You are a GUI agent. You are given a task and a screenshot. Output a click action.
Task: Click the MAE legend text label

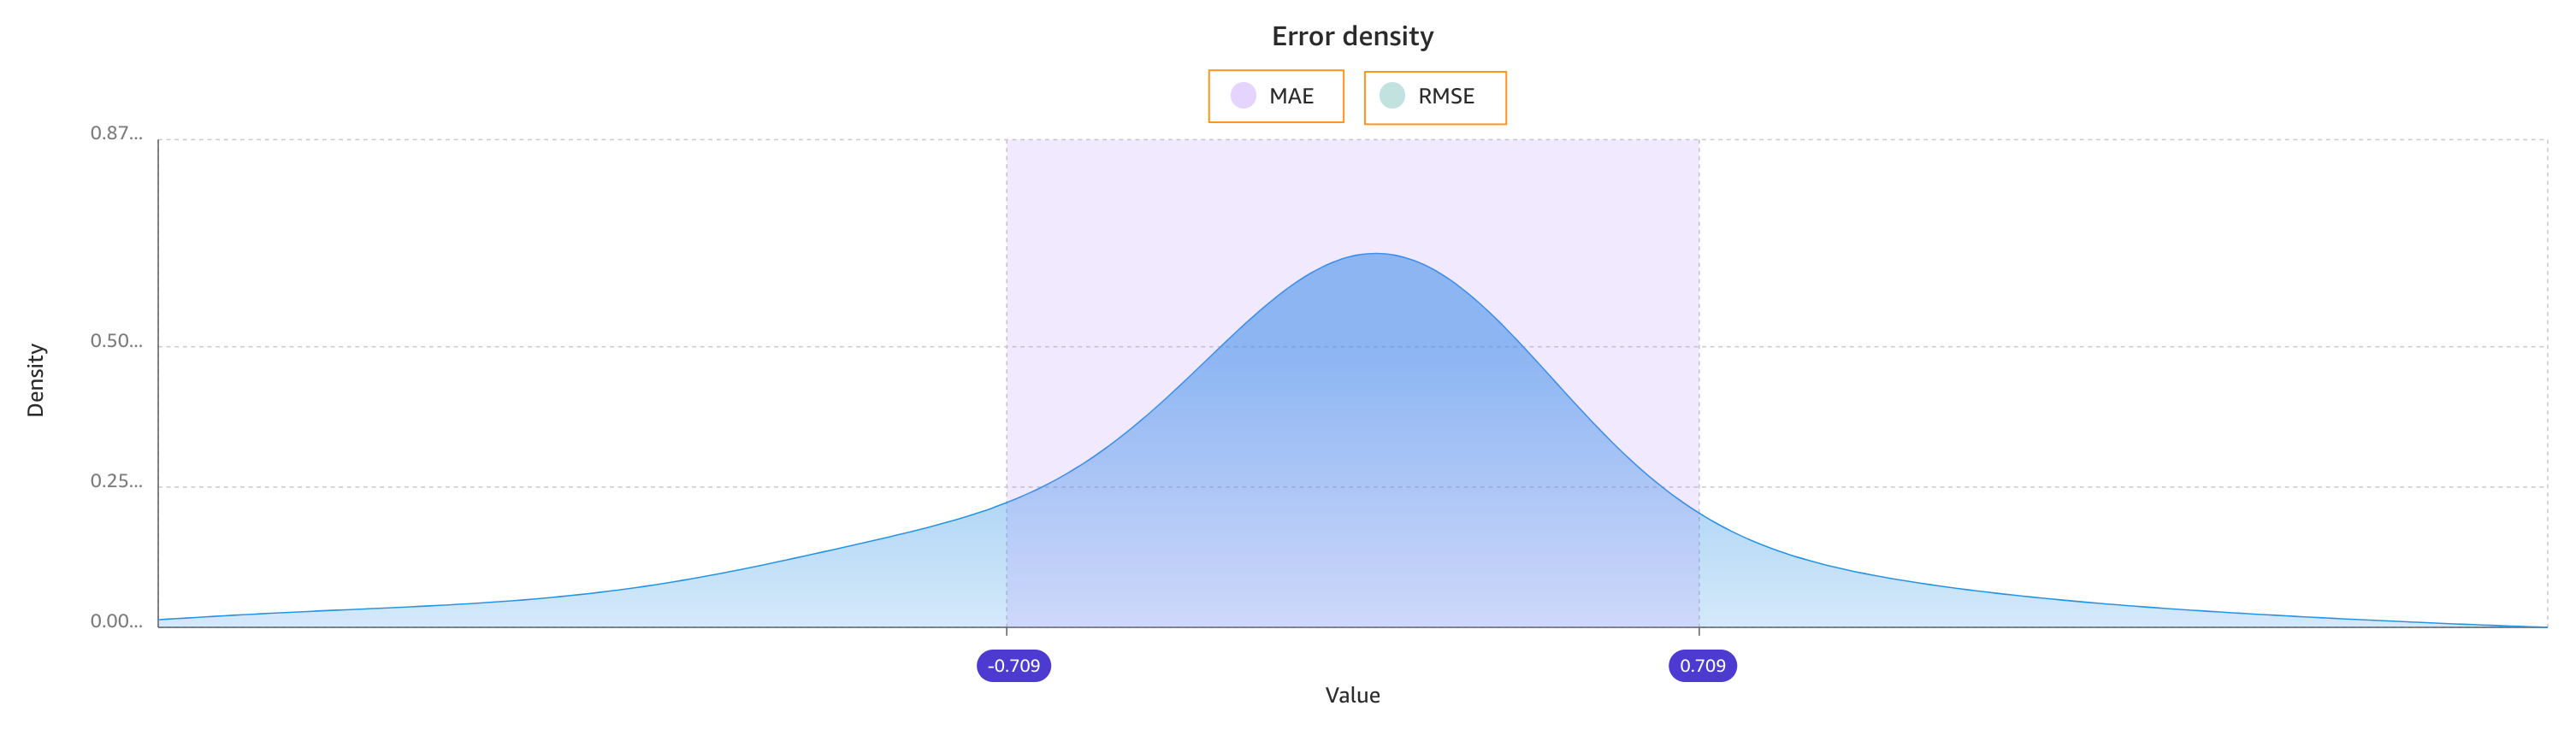pos(1291,96)
